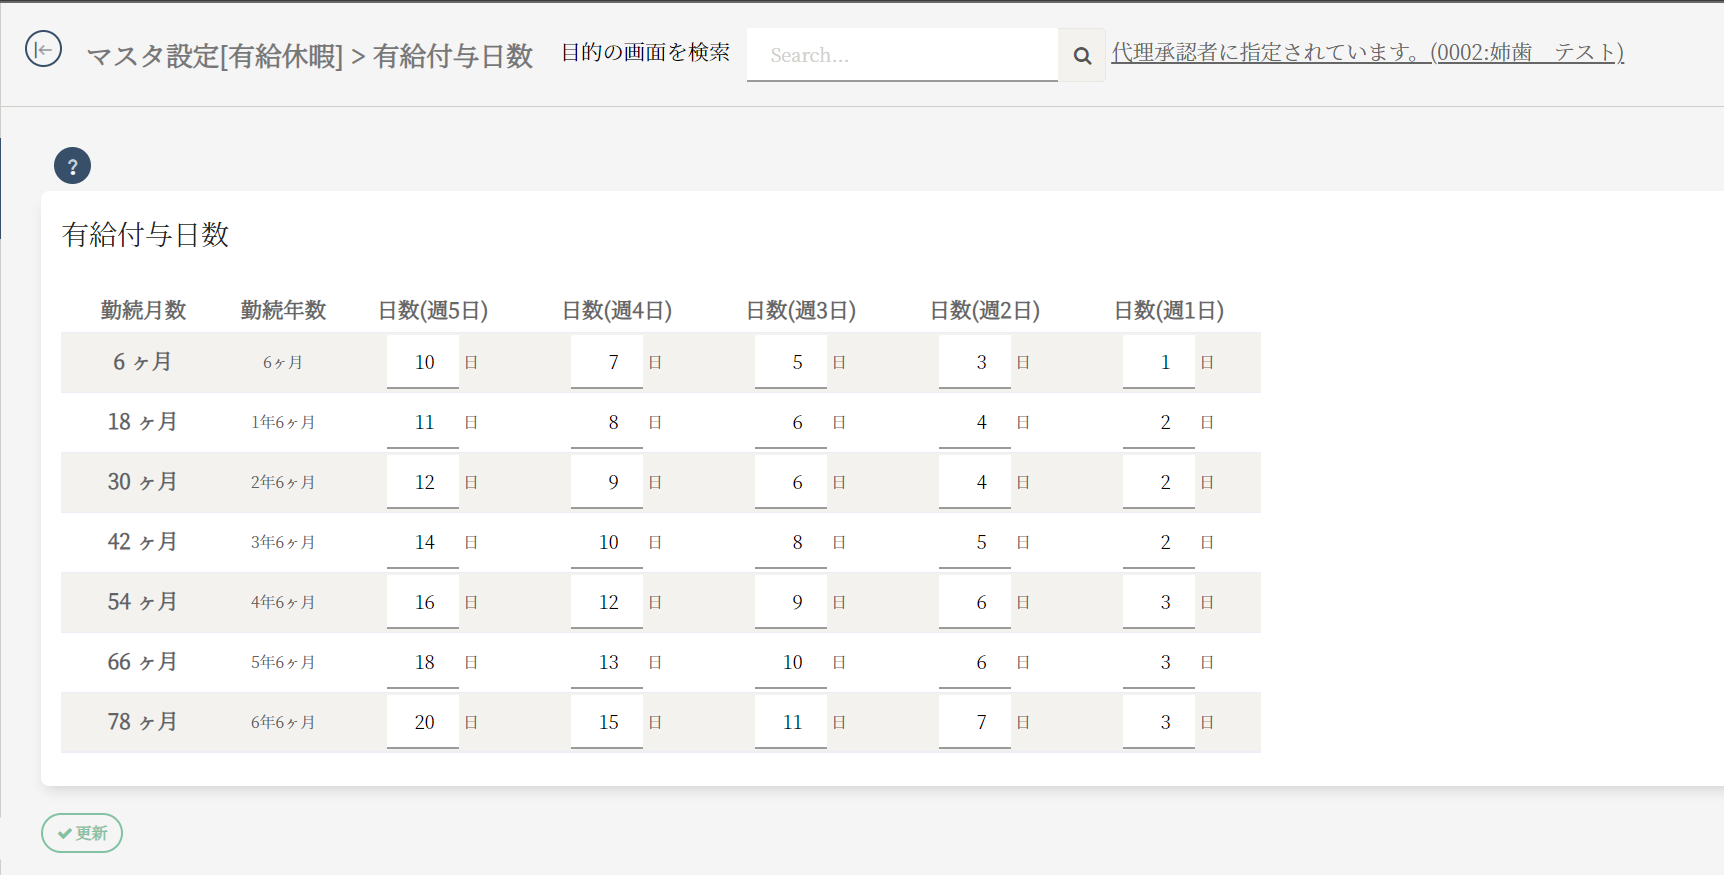
Task: Click the magnifier search icon button
Action: click(x=1082, y=56)
